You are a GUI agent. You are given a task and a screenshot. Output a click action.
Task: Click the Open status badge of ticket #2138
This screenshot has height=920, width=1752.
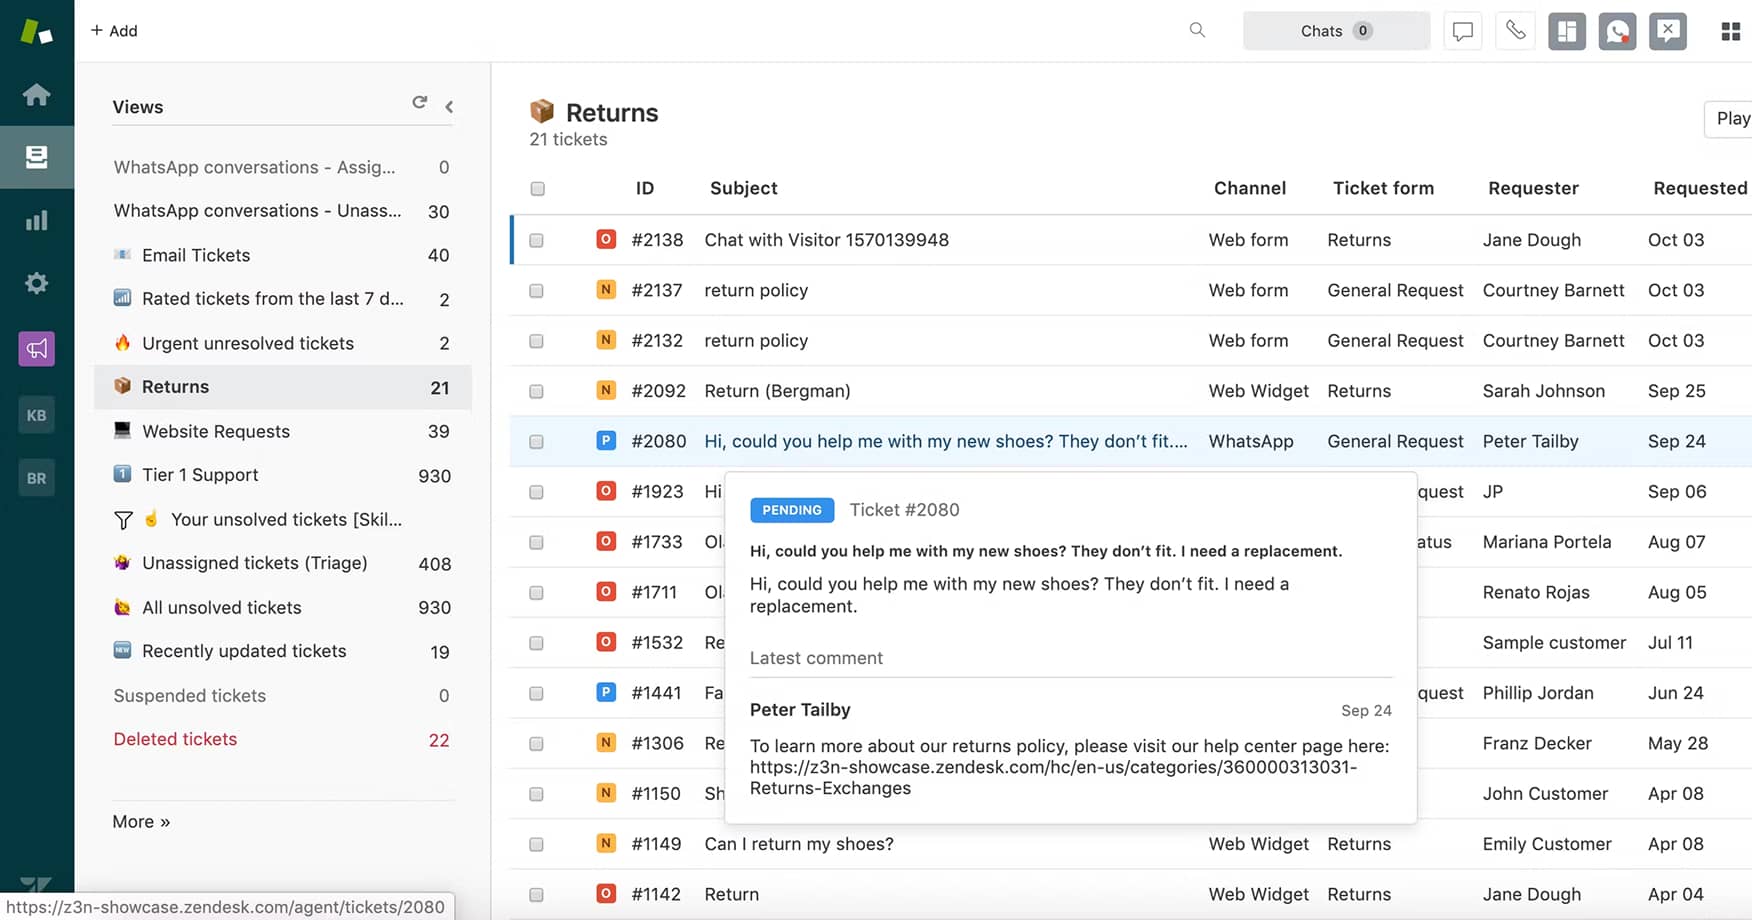pyautogui.click(x=605, y=239)
